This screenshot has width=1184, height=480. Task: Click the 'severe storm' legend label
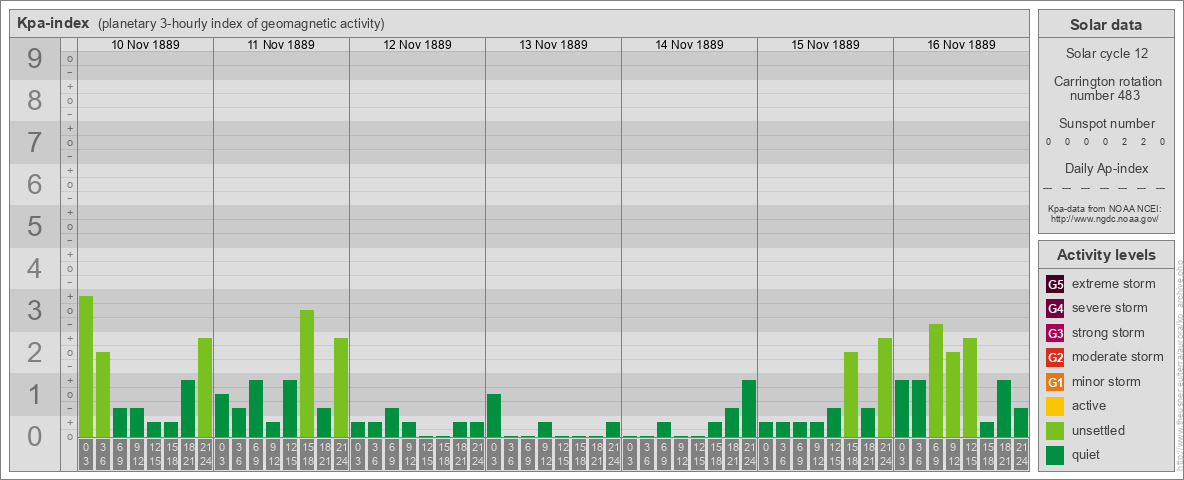pyautogui.click(x=1110, y=308)
